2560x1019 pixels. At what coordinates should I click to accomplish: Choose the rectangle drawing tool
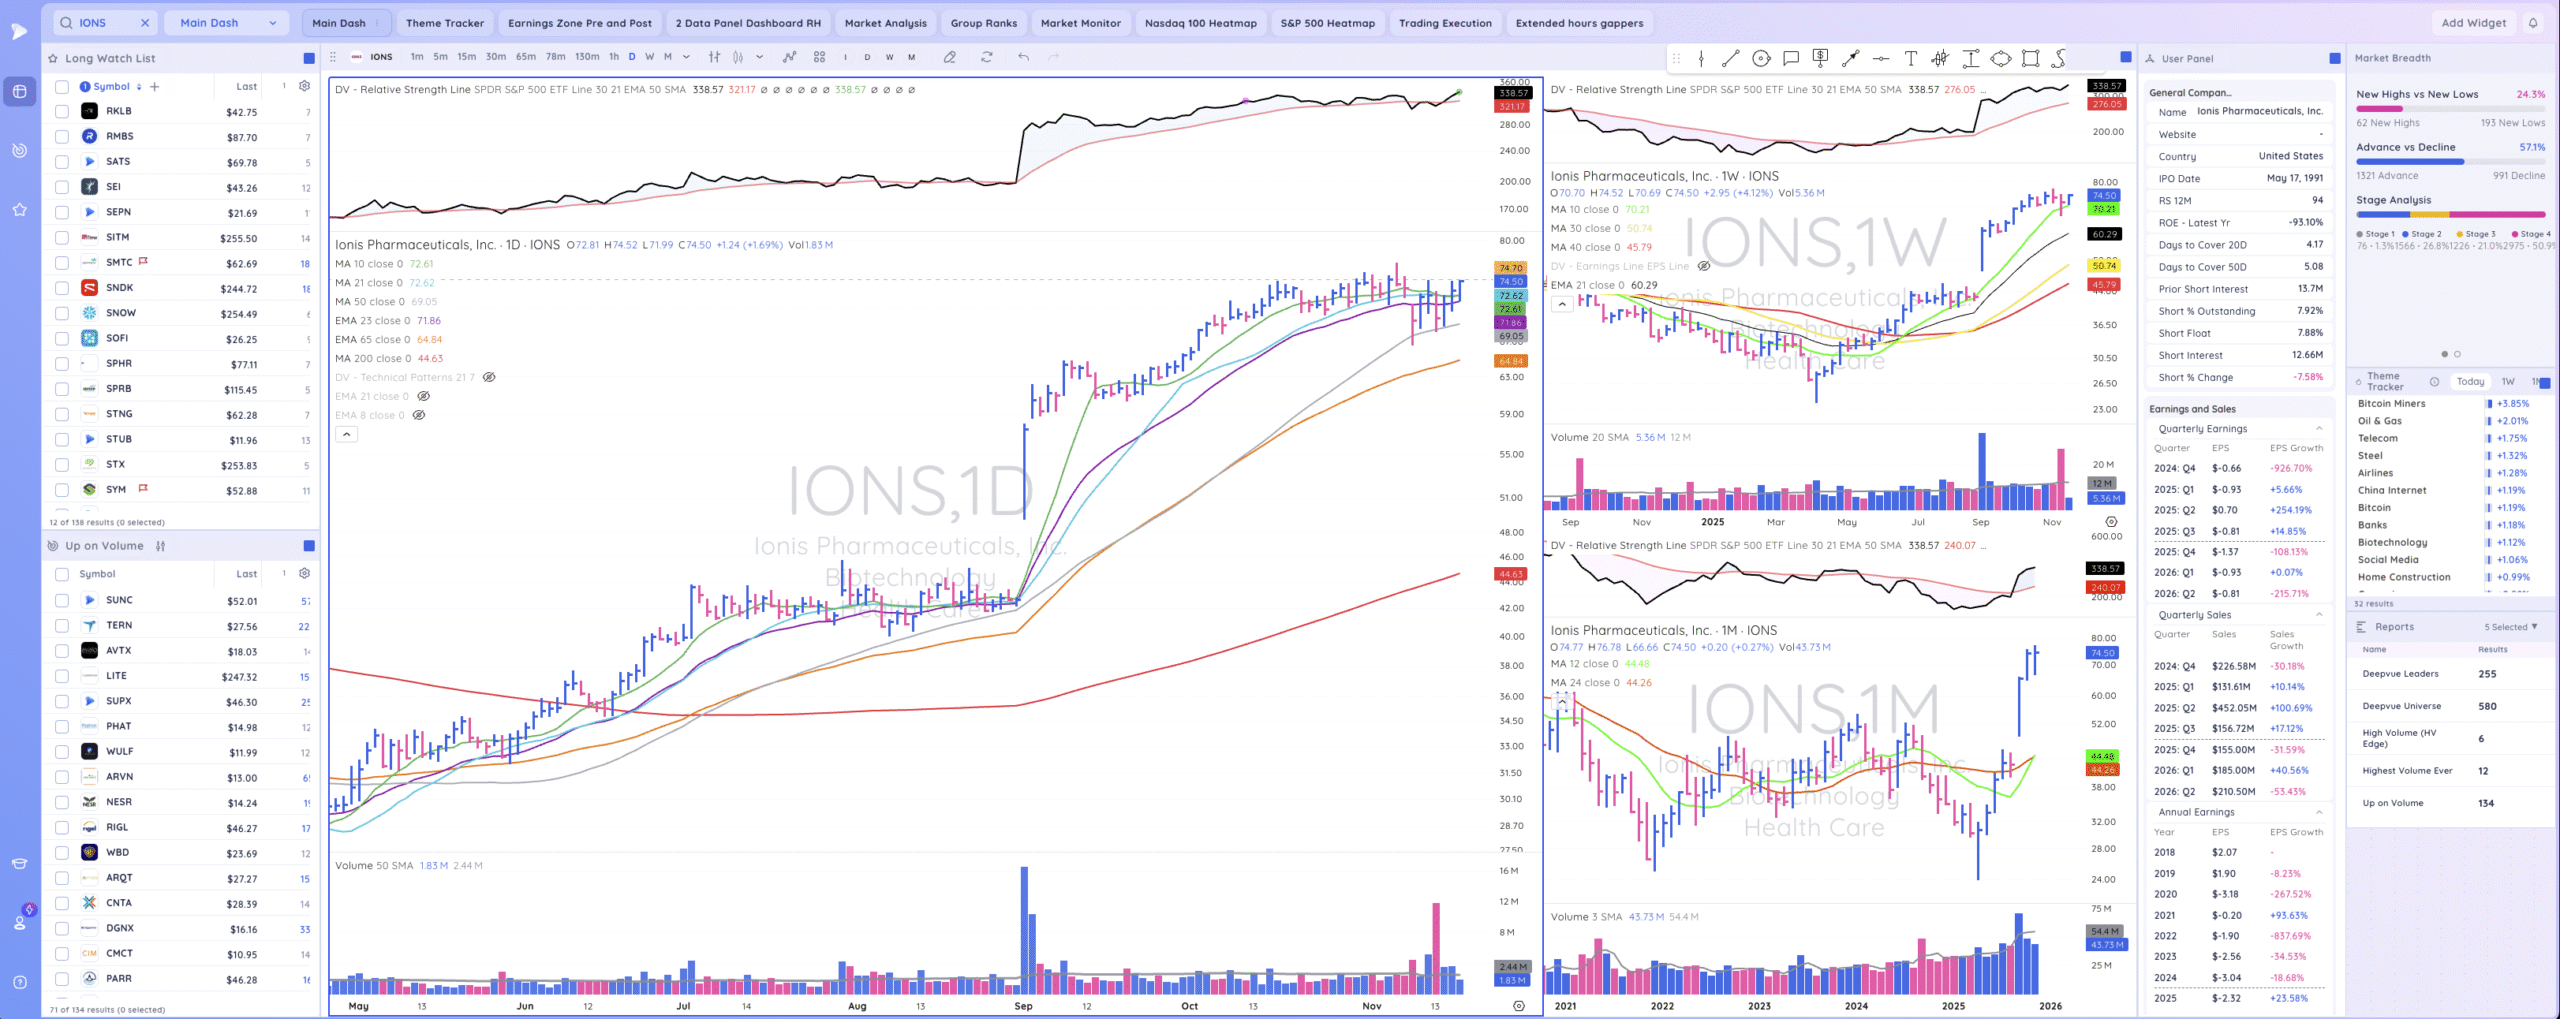click(x=2030, y=59)
